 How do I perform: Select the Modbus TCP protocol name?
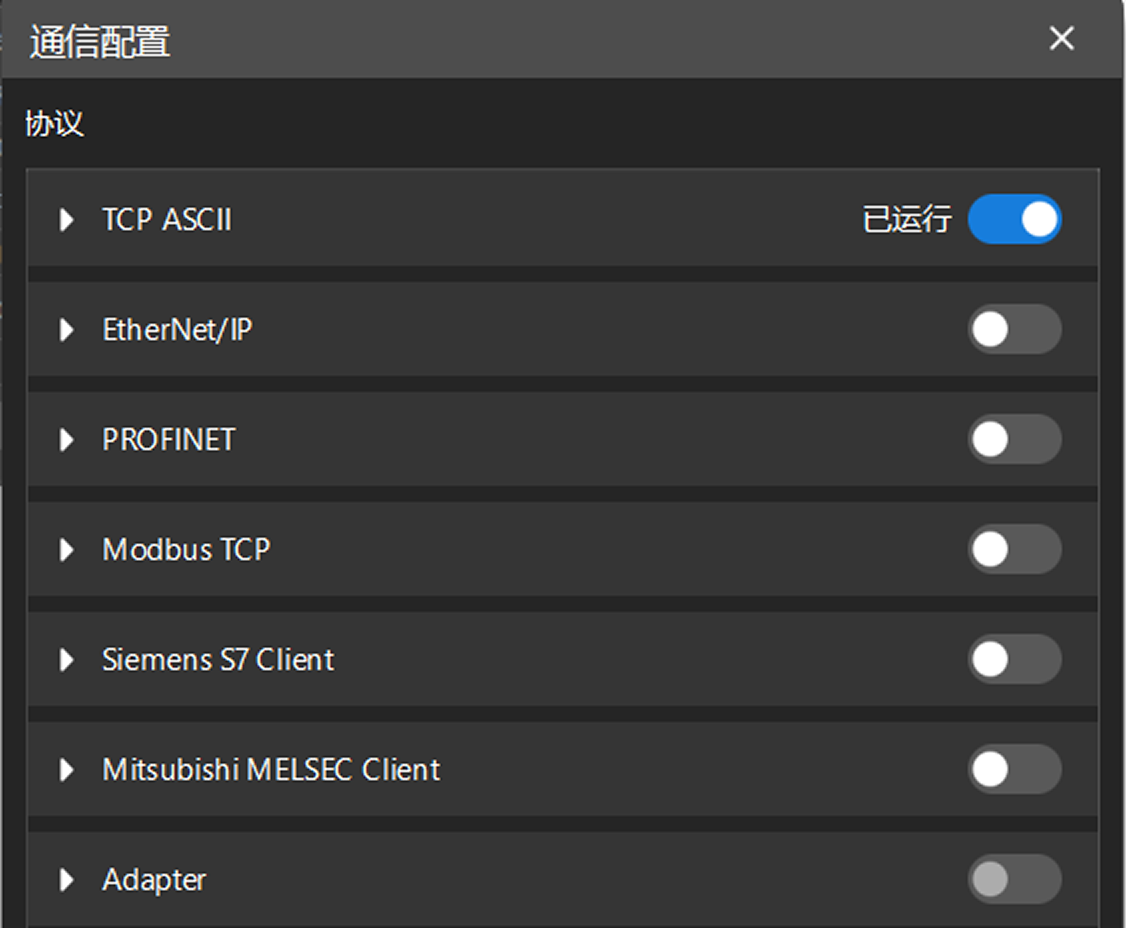tap(186, 550)
